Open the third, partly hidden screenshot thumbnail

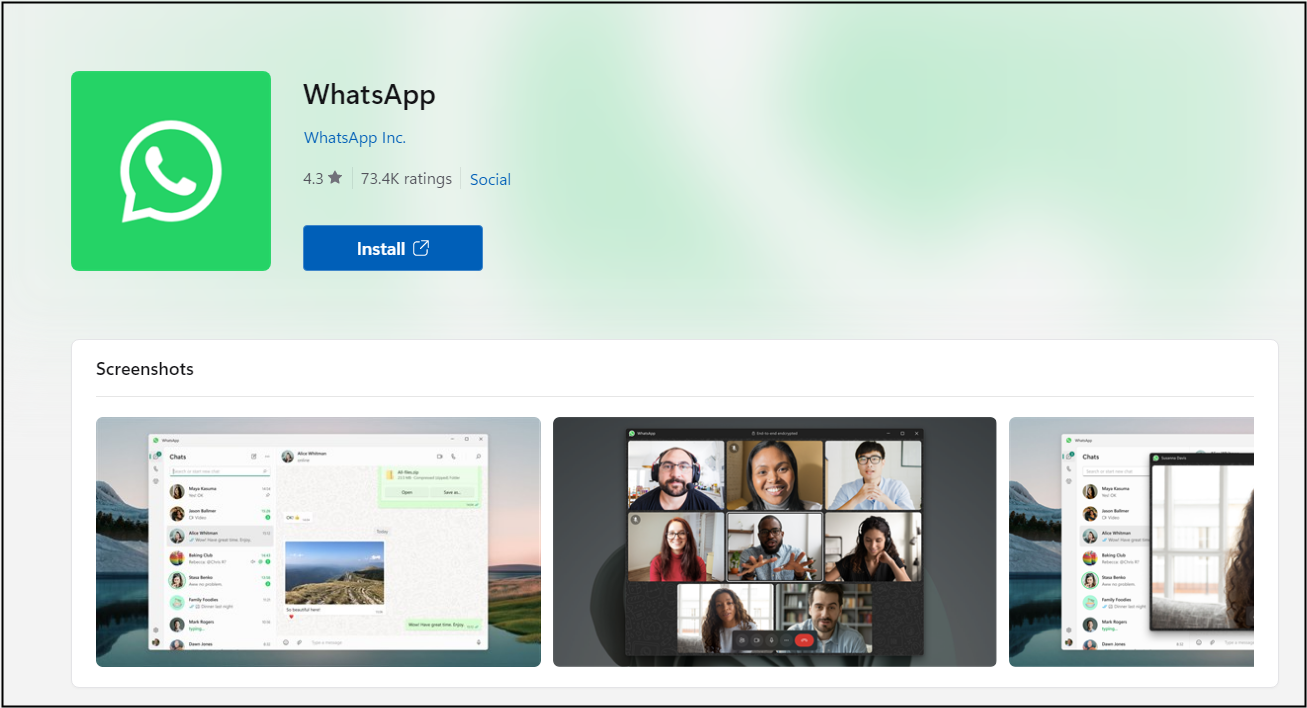[1131, 542]
